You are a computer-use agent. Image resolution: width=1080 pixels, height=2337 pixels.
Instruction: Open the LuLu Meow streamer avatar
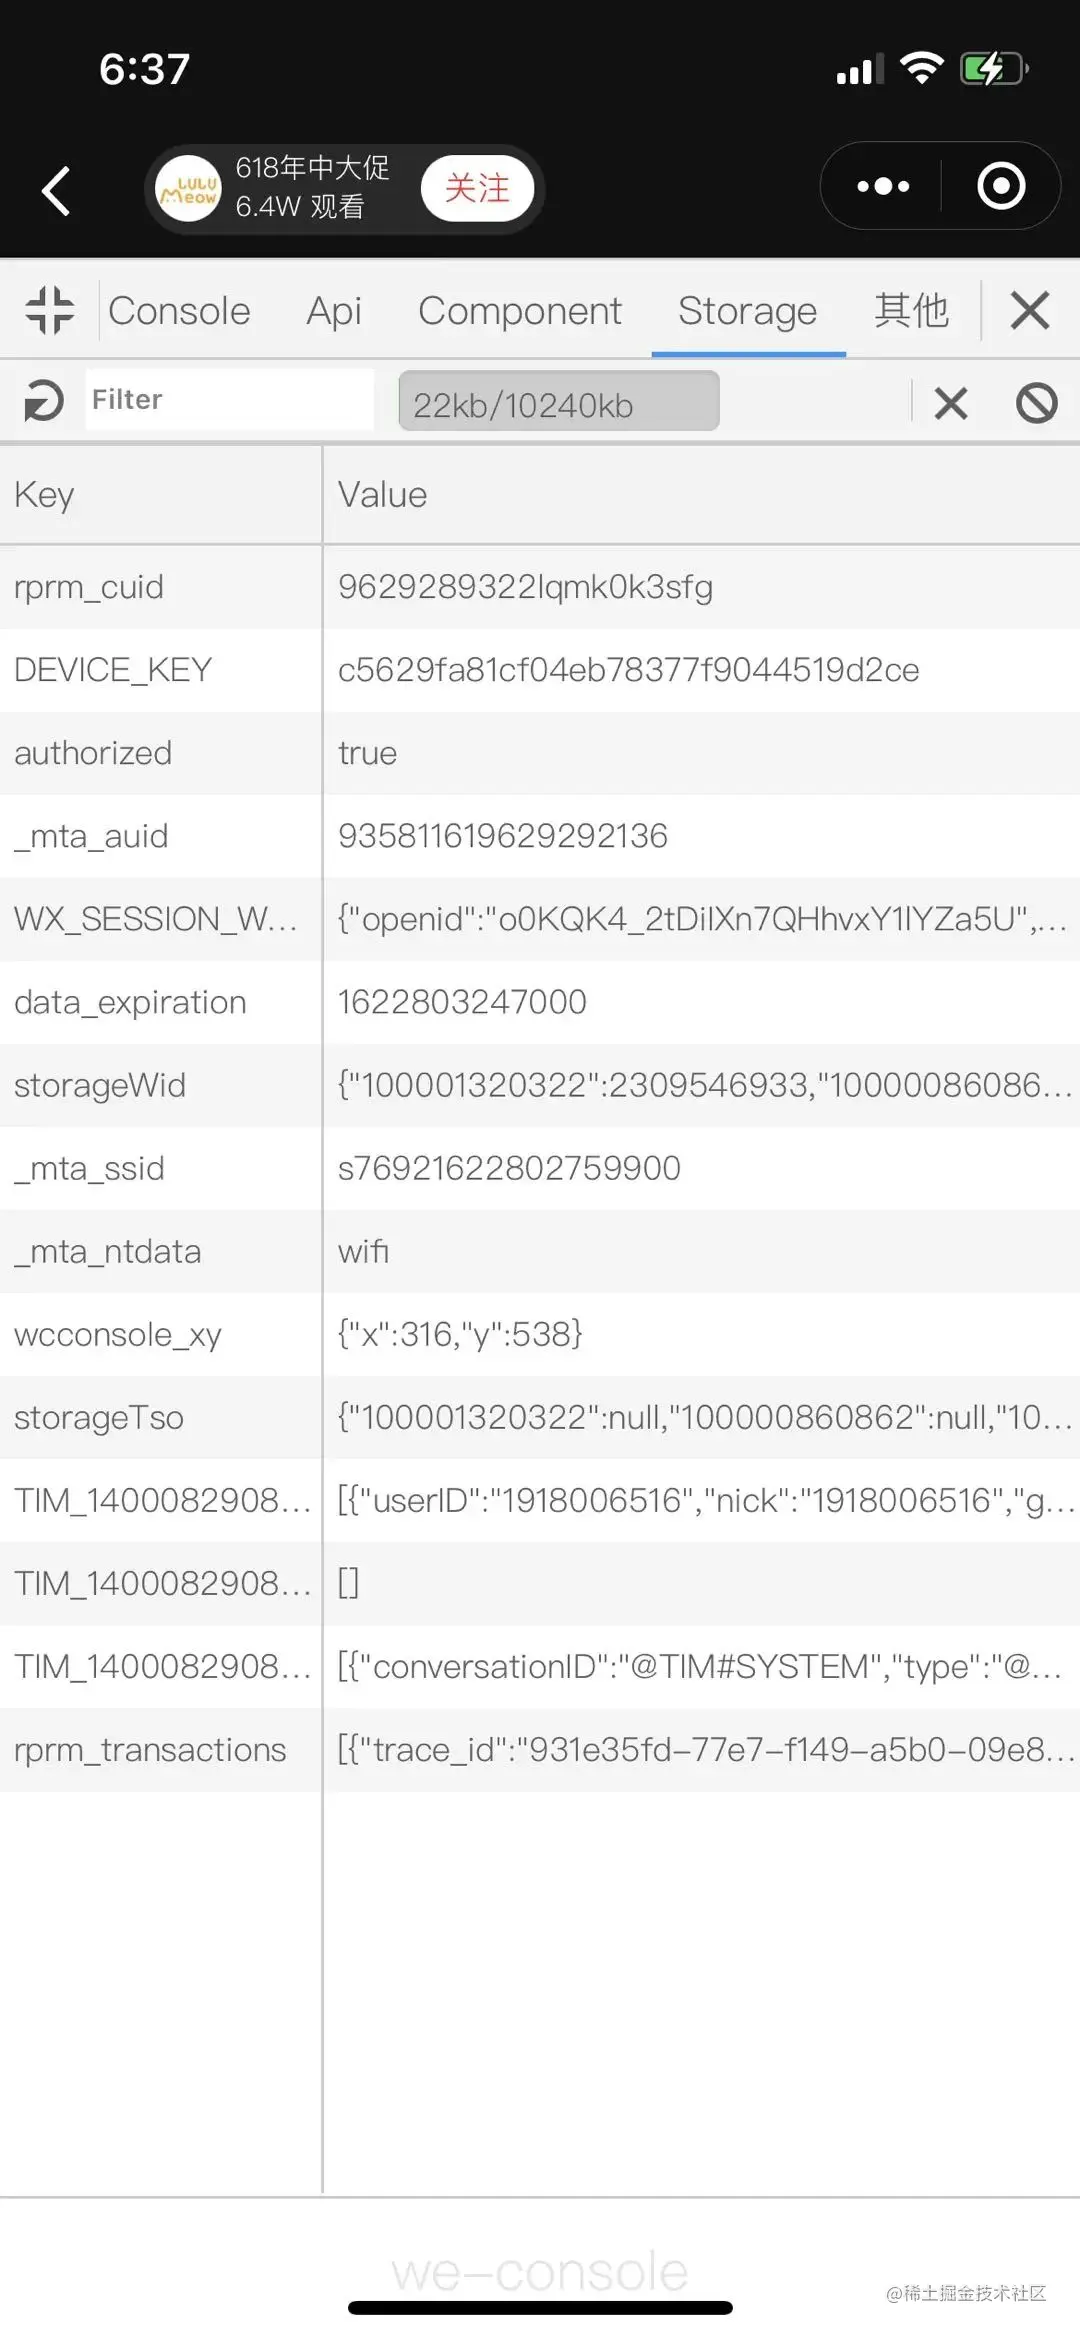189,189
